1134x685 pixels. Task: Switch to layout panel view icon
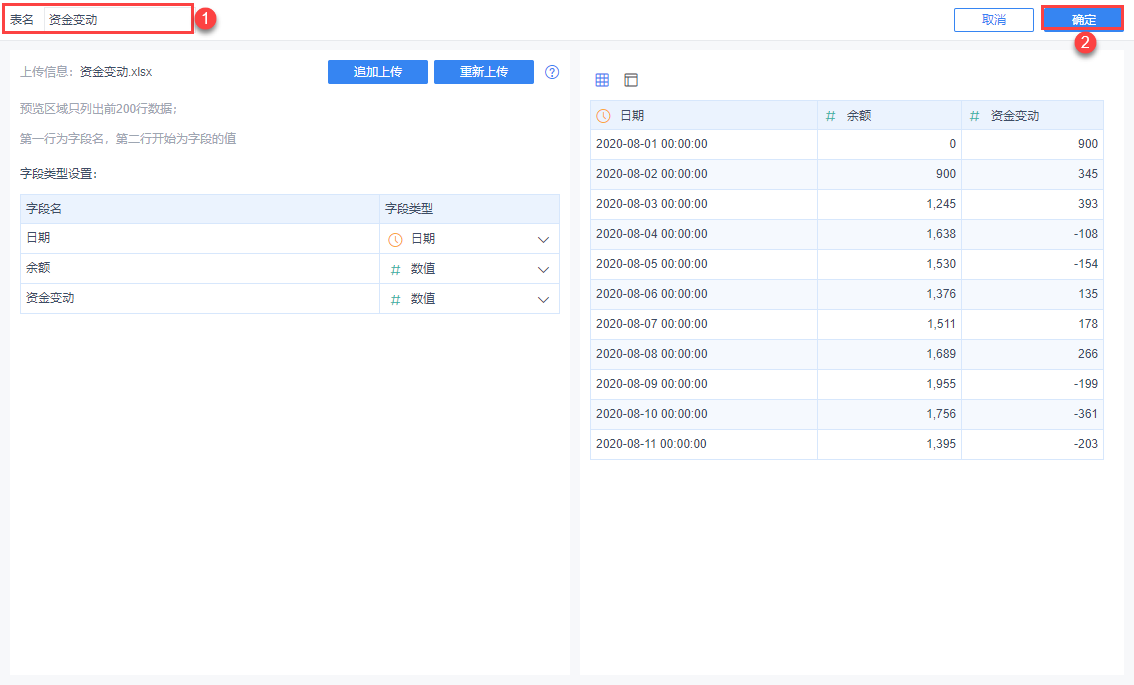coord(631,80)
